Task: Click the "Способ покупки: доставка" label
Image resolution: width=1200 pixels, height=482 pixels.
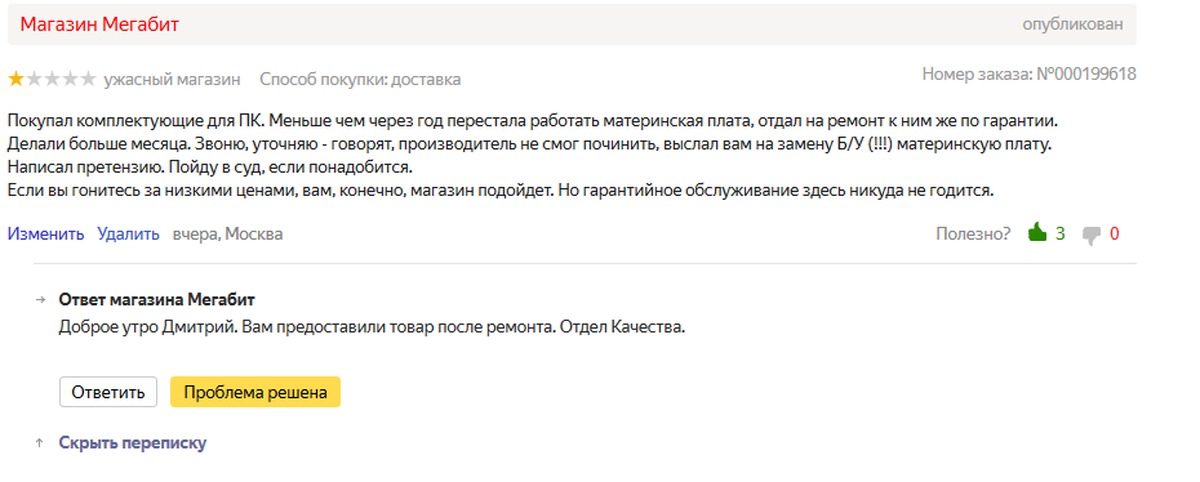Action: coord(360,79)
